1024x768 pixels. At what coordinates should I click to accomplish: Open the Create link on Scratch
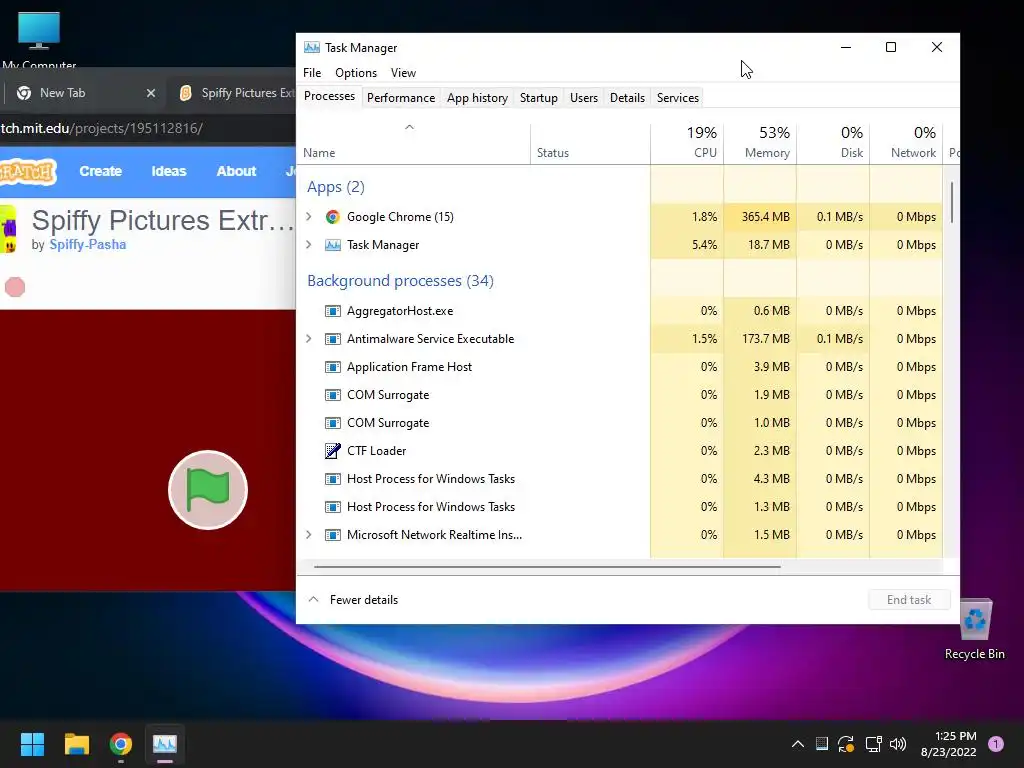pyautogui.click(x=101, y=171)
